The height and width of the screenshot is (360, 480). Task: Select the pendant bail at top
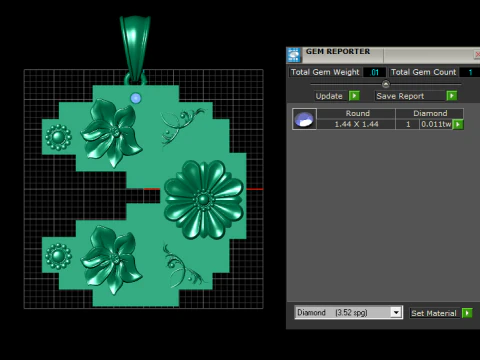[x=135, y=49]
